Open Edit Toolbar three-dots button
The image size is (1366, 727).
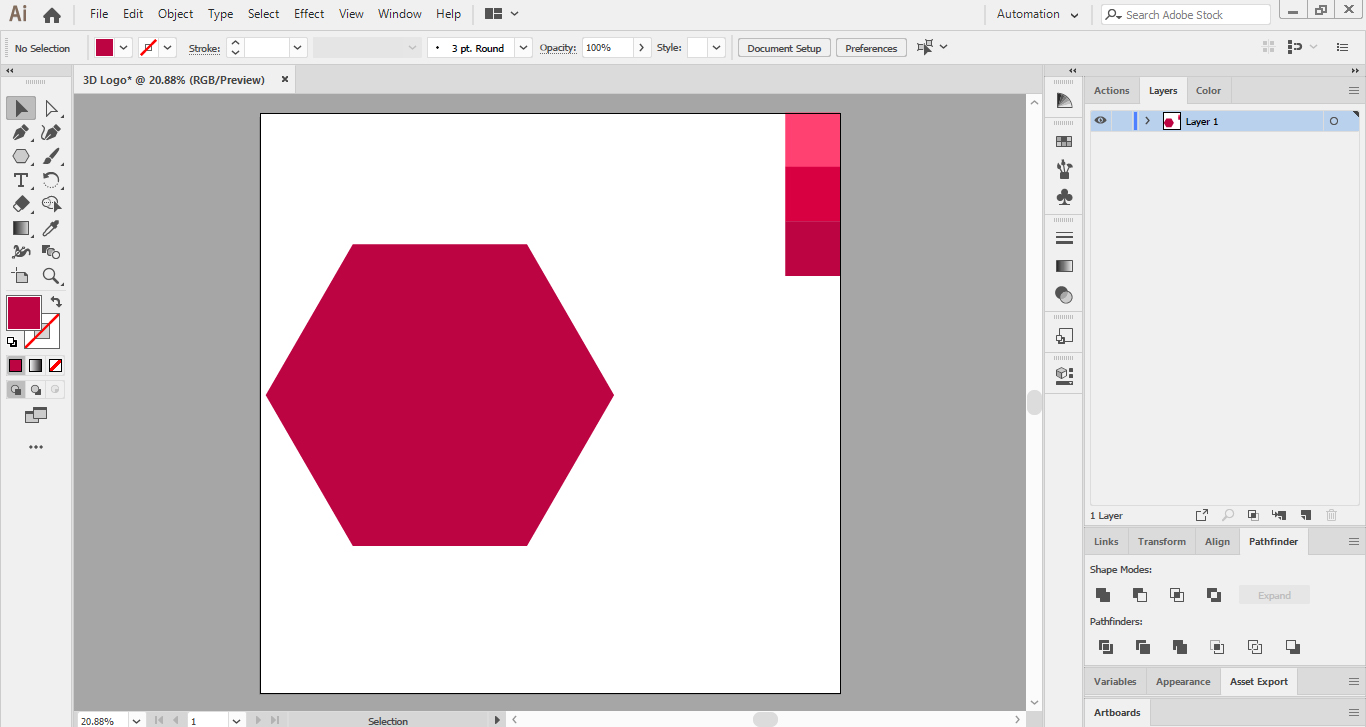[36, 447]
